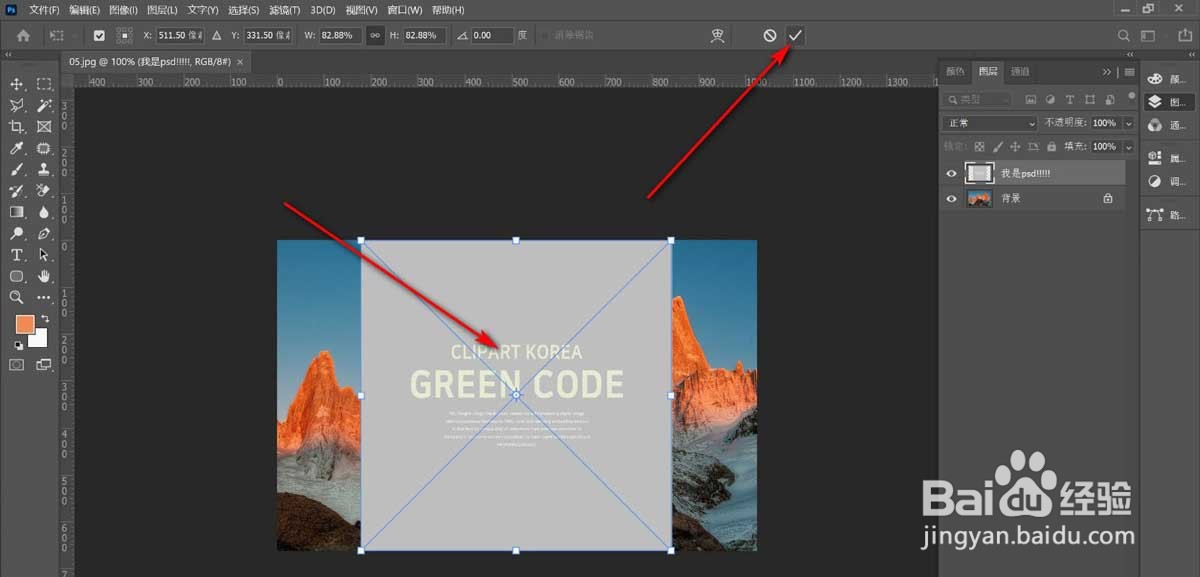Select the Eraser tool
1200x577 pixels.
(x=44, y=190)
